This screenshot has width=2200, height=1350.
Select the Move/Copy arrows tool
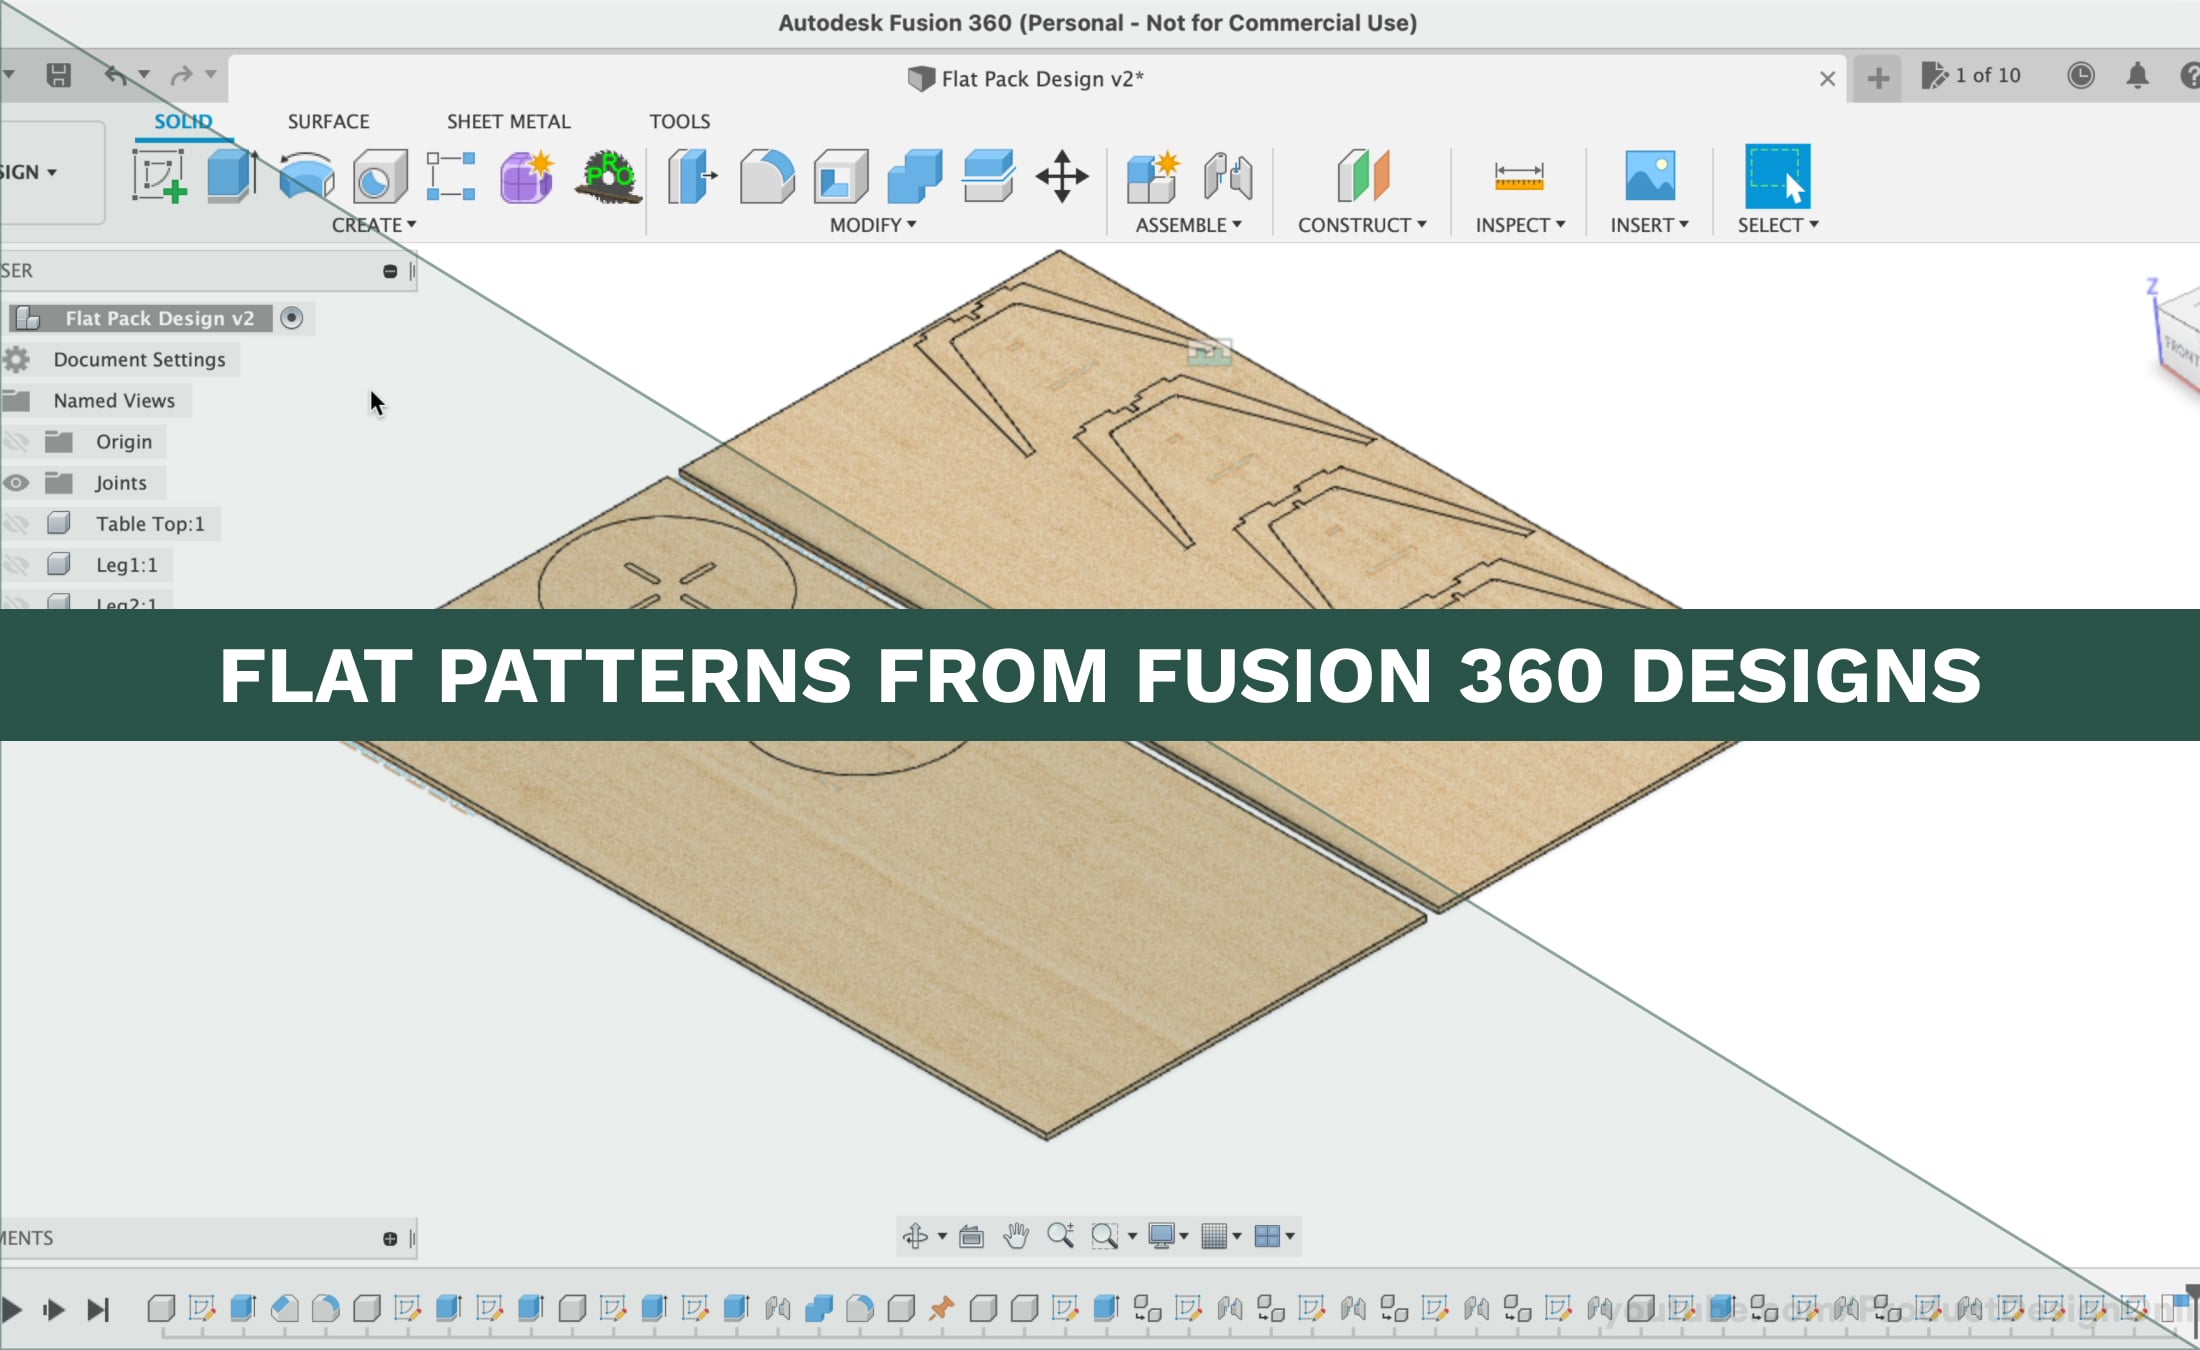[1061, 177]
